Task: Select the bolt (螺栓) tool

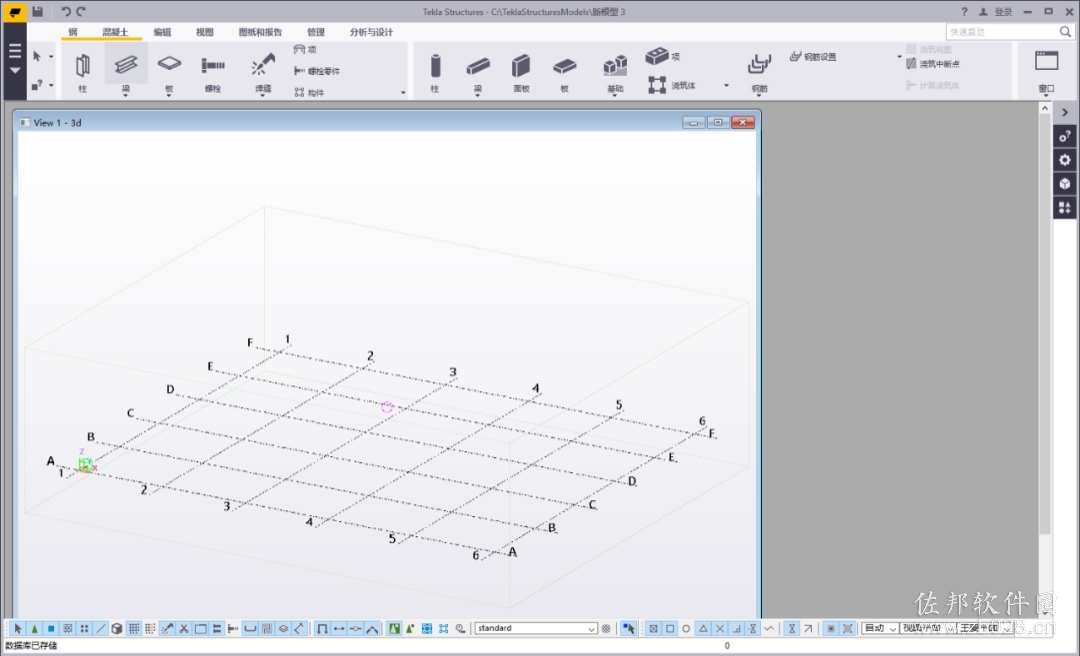Action: coord(213,72)
